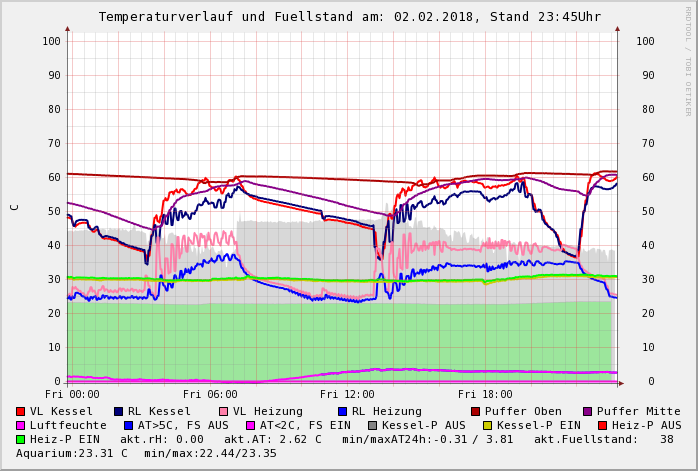Click the purple Puffer Mitte swatch
The width and height of the screenshot is (698, 471).
[588, 411]
